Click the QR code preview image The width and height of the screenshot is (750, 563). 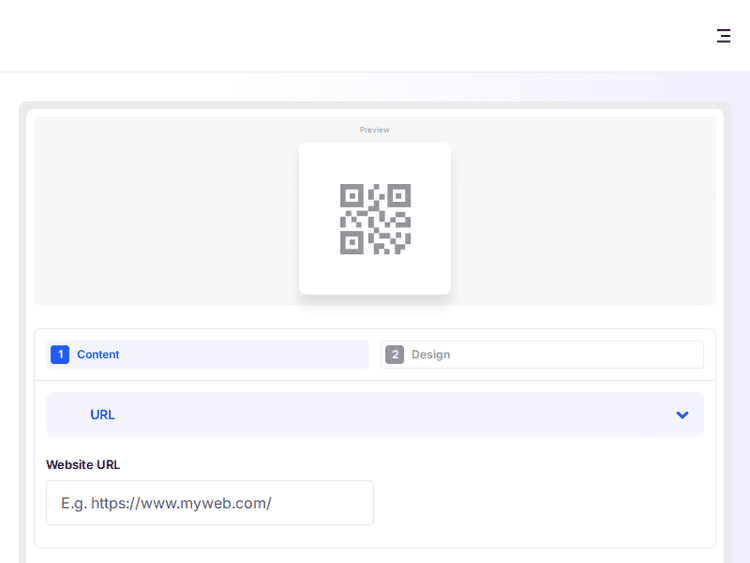click(375, 219)
